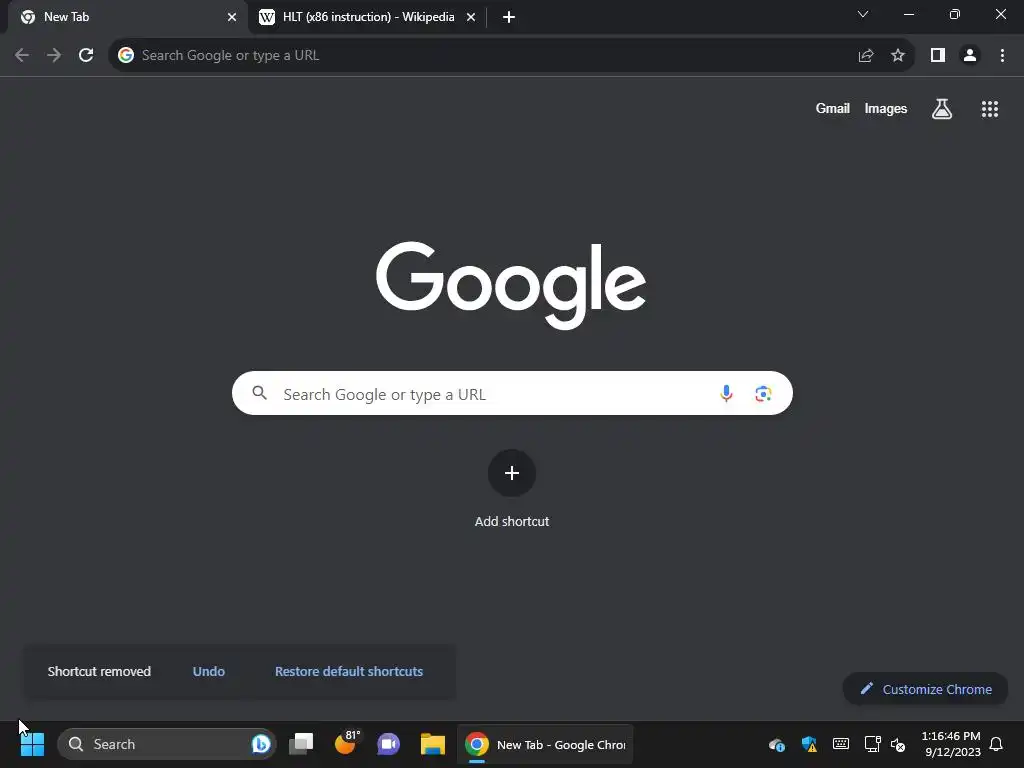Open Task View on the taskbar

(x=301, y=744)
